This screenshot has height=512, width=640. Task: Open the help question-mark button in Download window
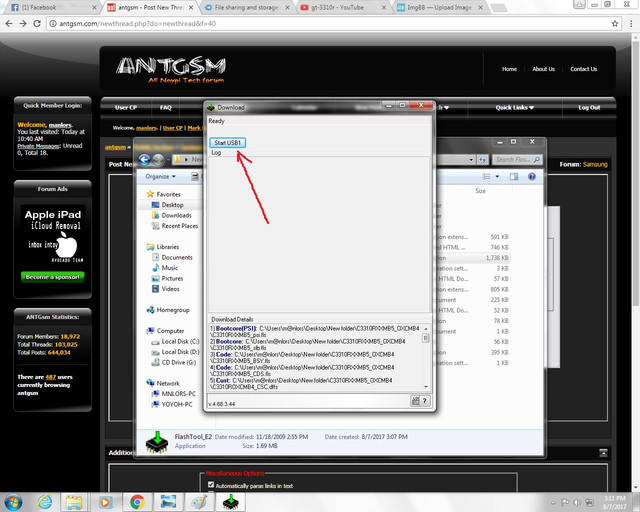pos(425,401)
